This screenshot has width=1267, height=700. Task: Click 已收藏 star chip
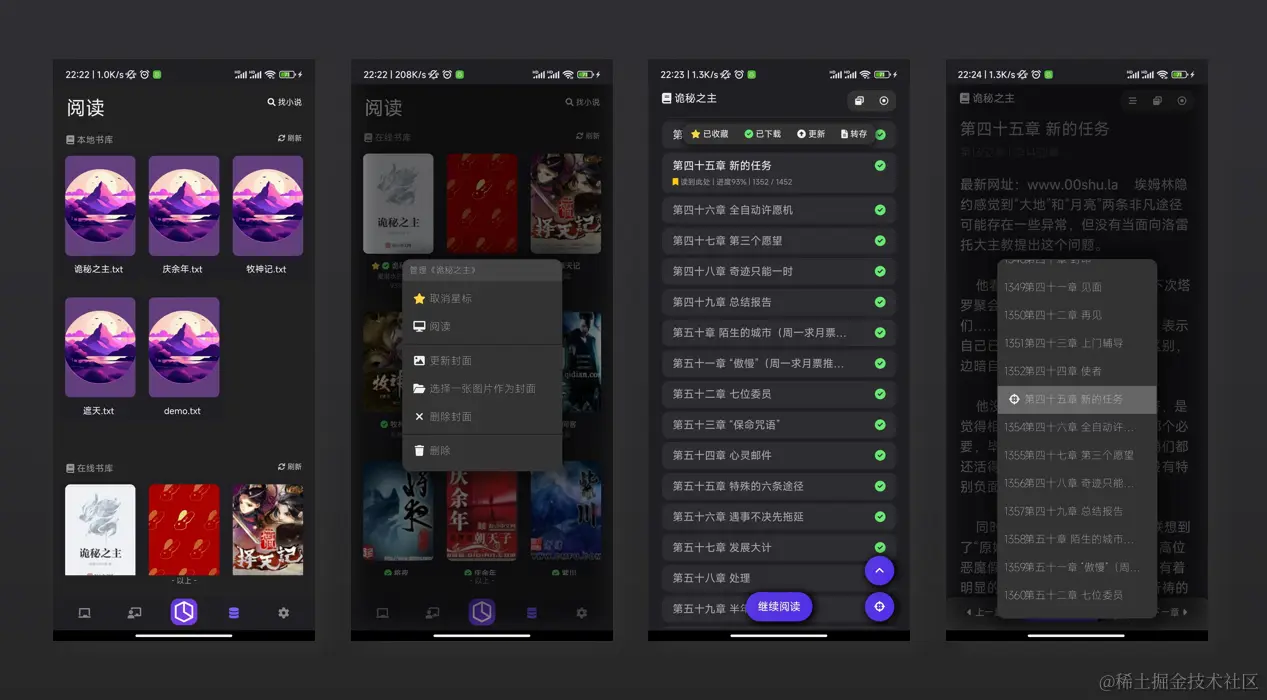tap(710, 134)
